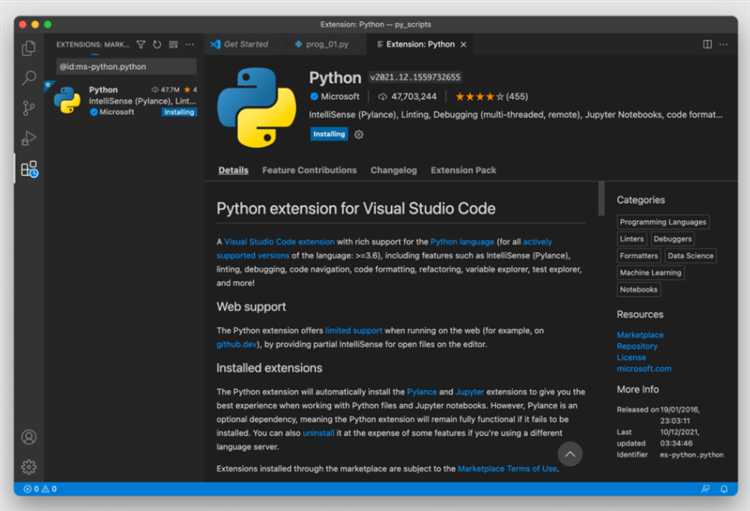The height and width of the screenshot is (511, 750).
Task: Open the github.dev link
Action: tap(236, 344)
